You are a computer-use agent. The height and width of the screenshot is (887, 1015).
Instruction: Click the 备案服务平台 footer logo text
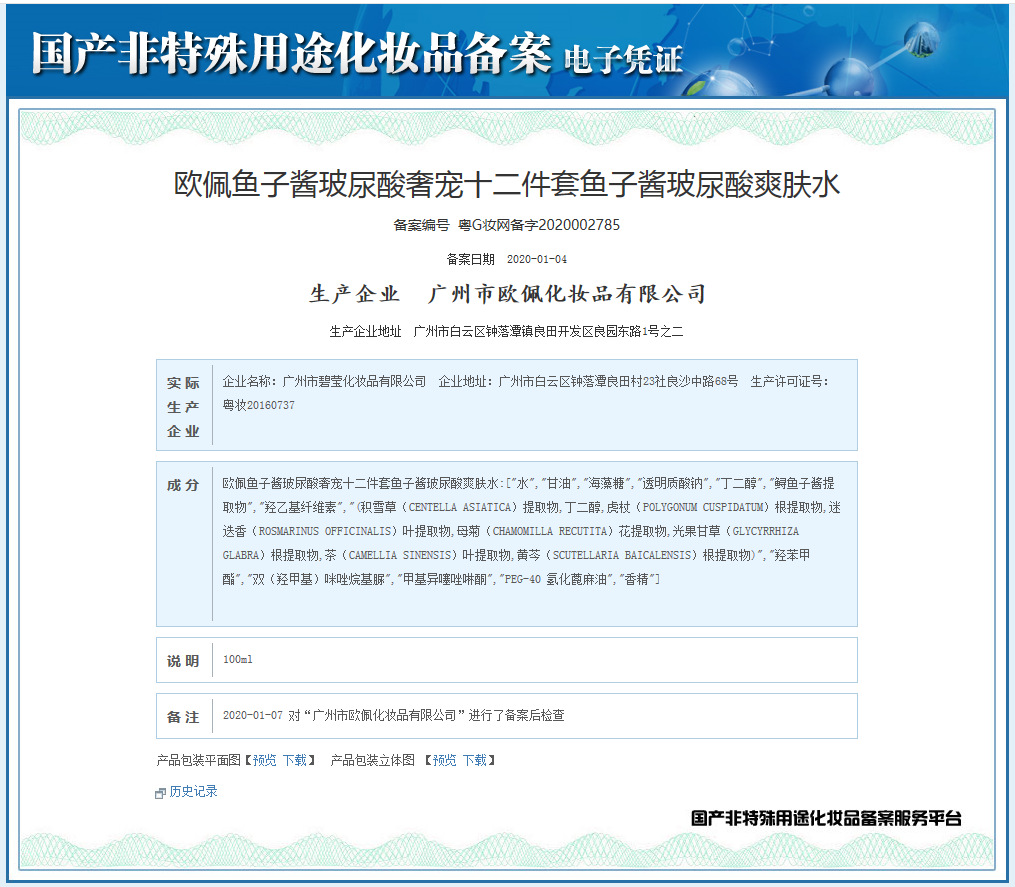(x=826, y=818)
